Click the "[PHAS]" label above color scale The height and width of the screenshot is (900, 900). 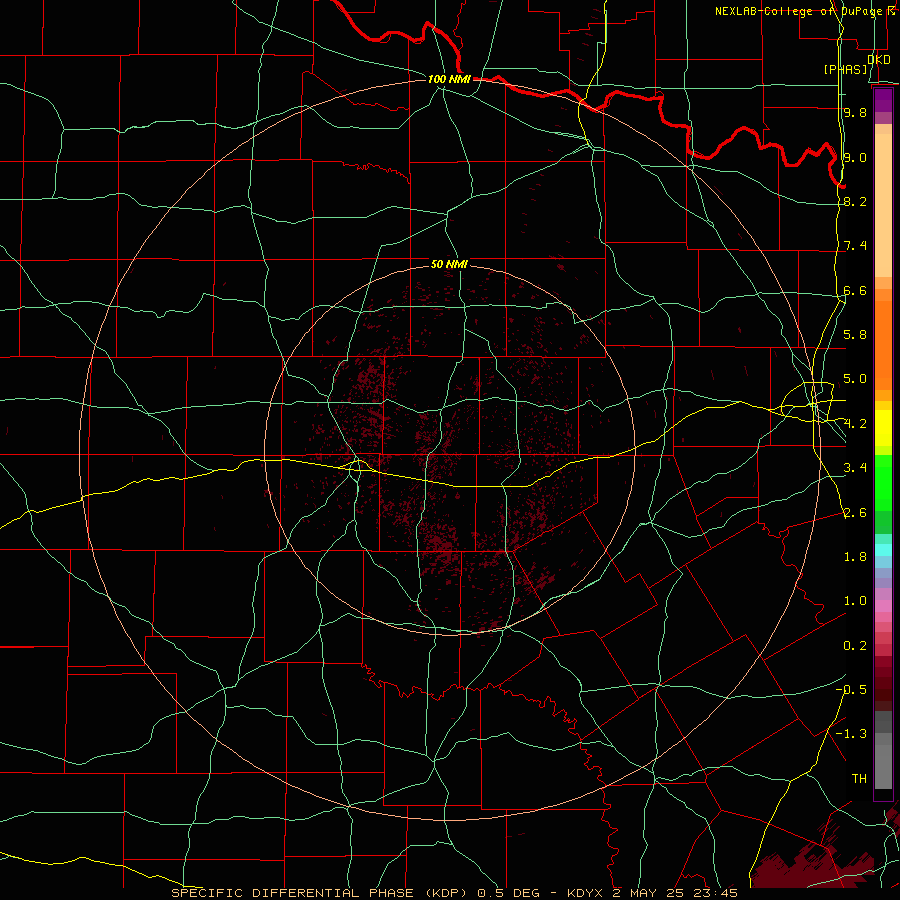click(845, 69)
